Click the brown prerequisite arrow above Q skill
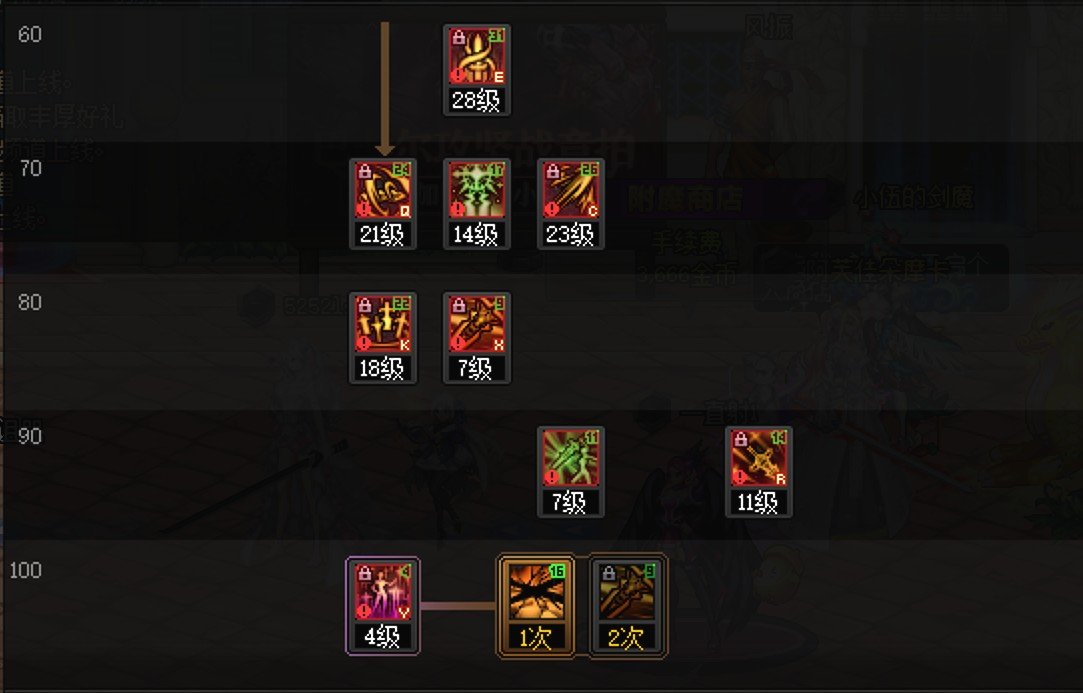This screenshot has height=693, width=1083. coord(385,88)
